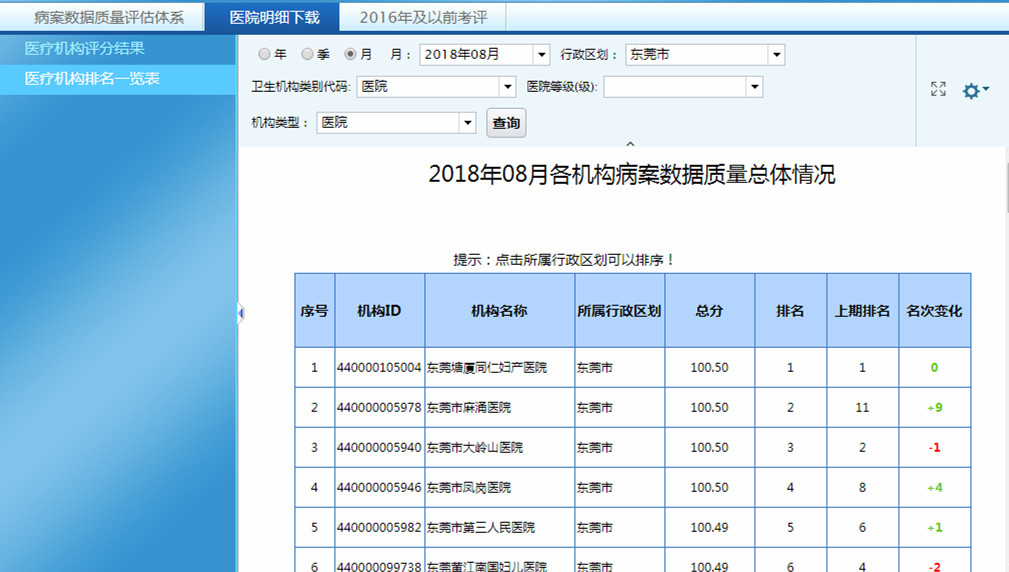Open the settings gear menu
The height and width of the screenshot is (572, 1009).
[974, 91]
